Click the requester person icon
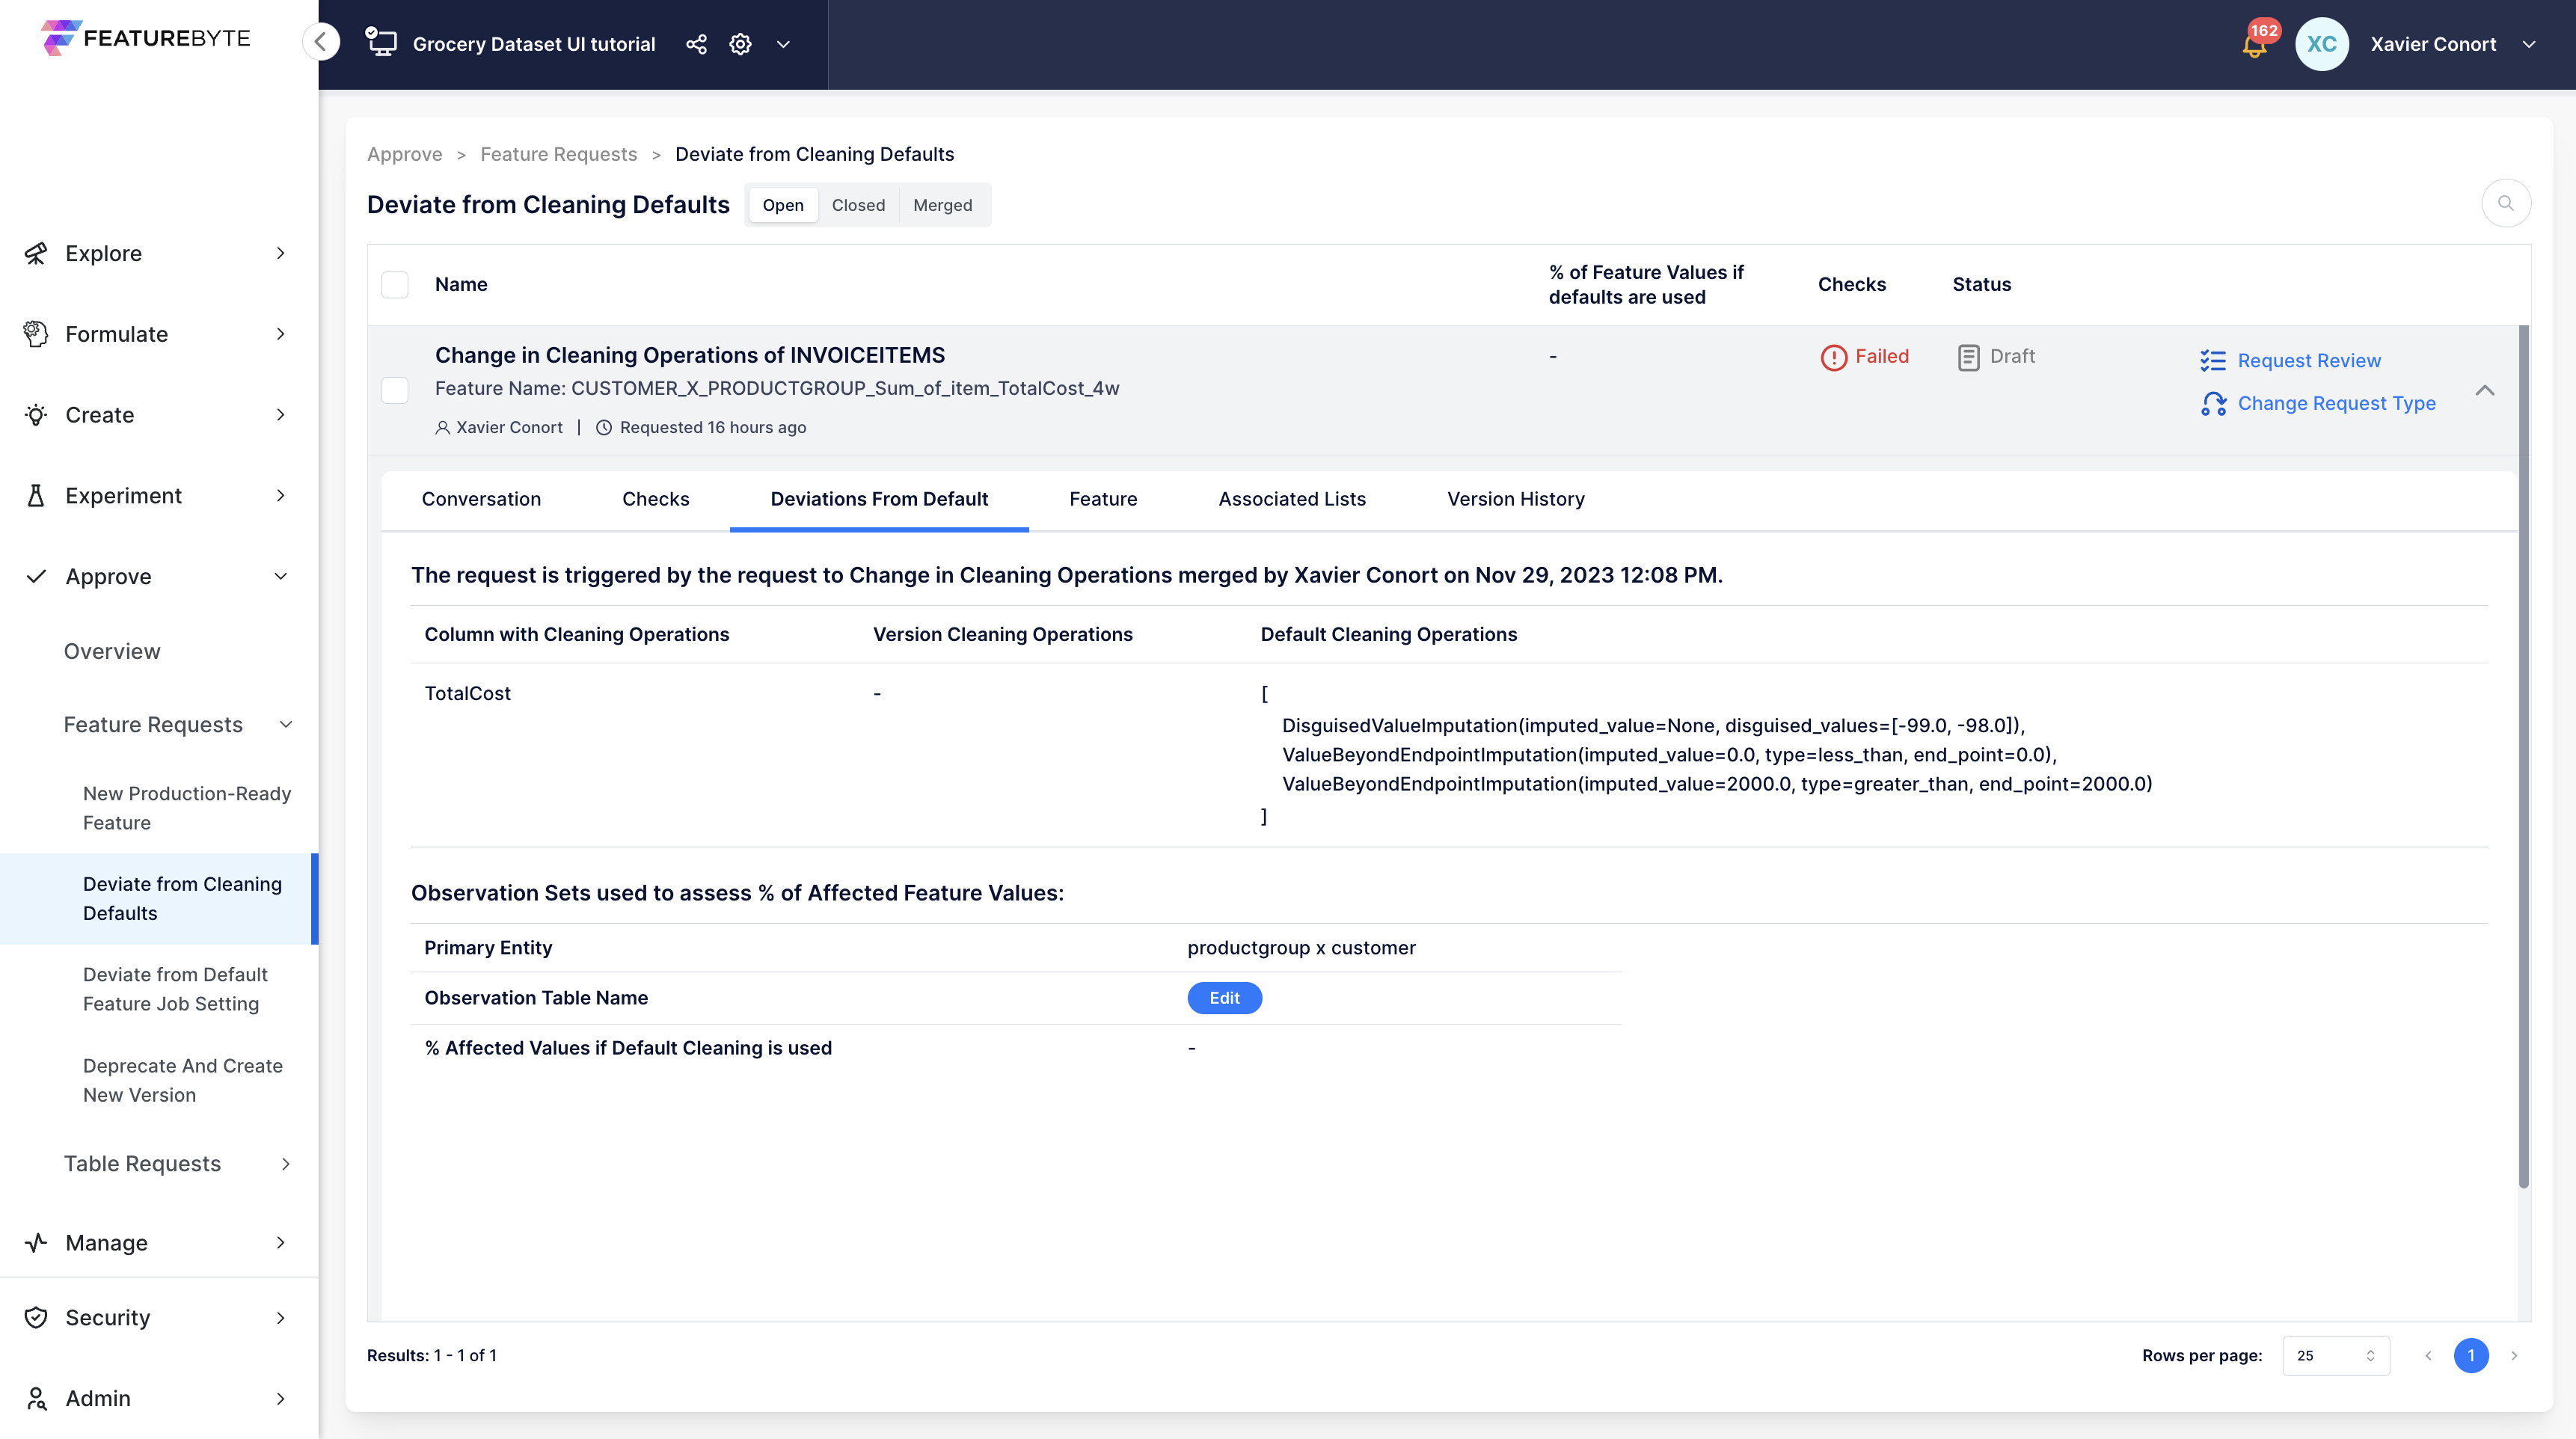The width and height of the screenshot is (2576, 1439). pyautogui.click(x=442, y=428)
